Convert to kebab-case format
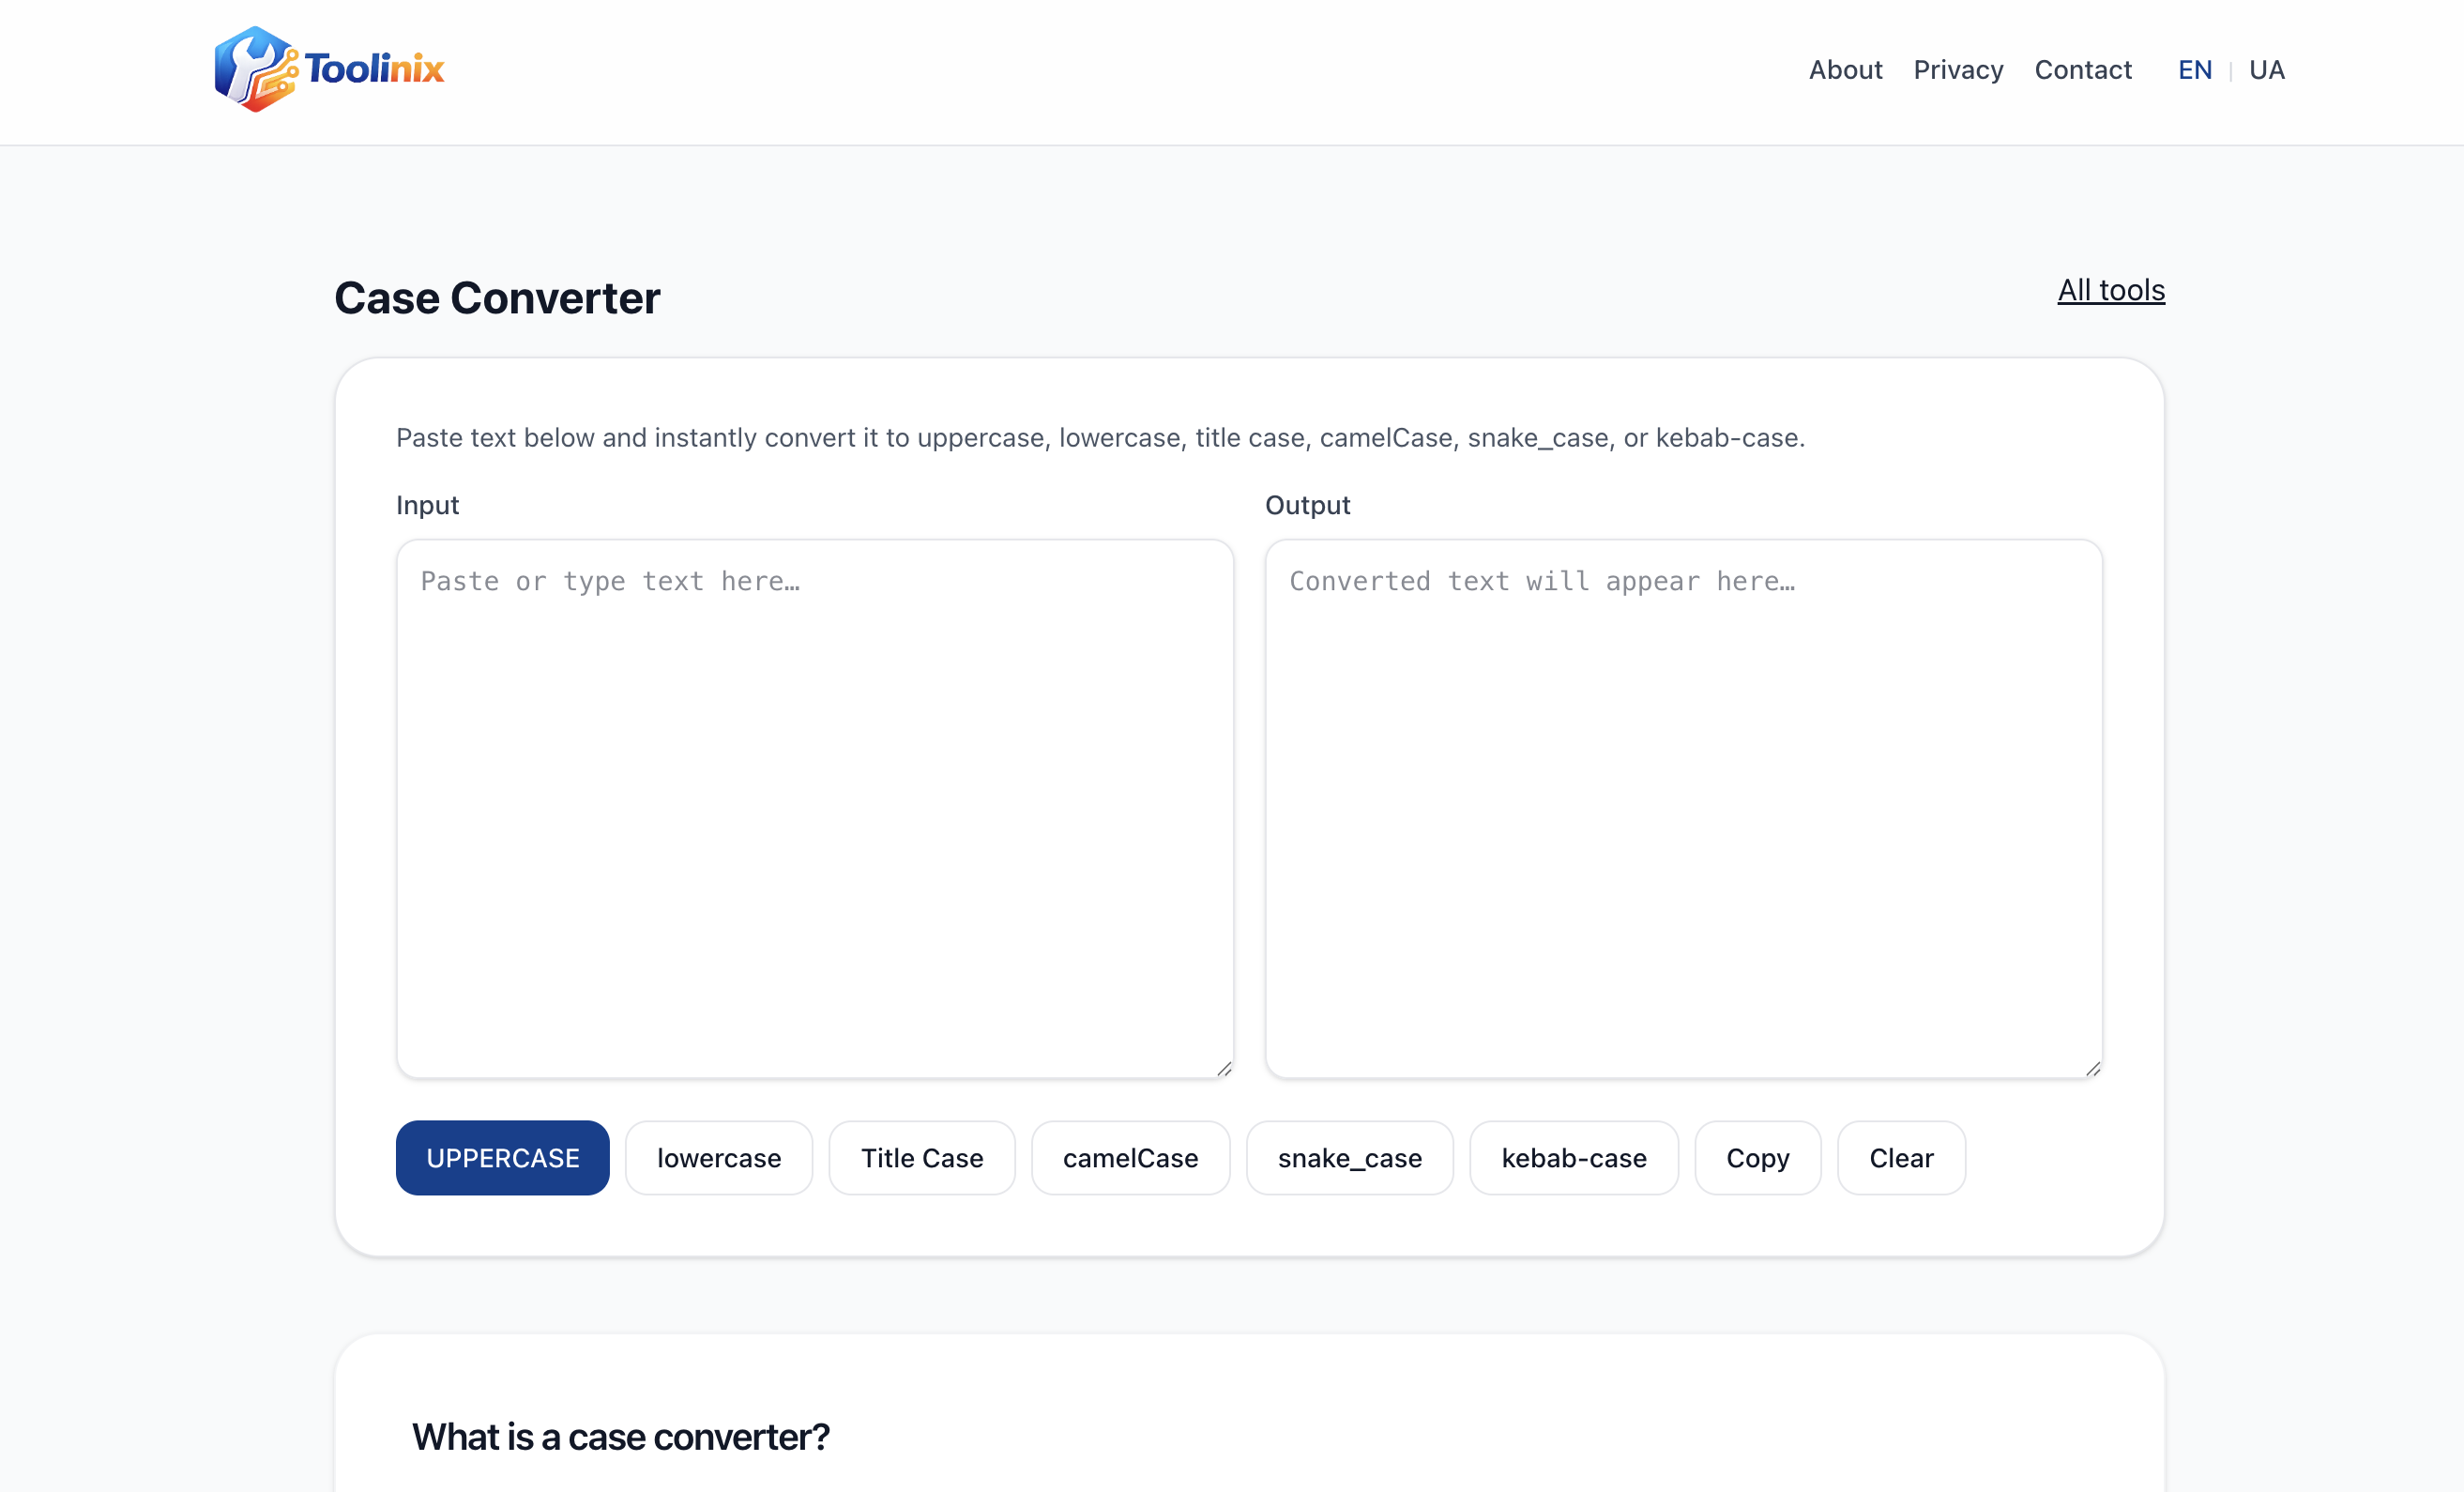 [1573, 1158]
